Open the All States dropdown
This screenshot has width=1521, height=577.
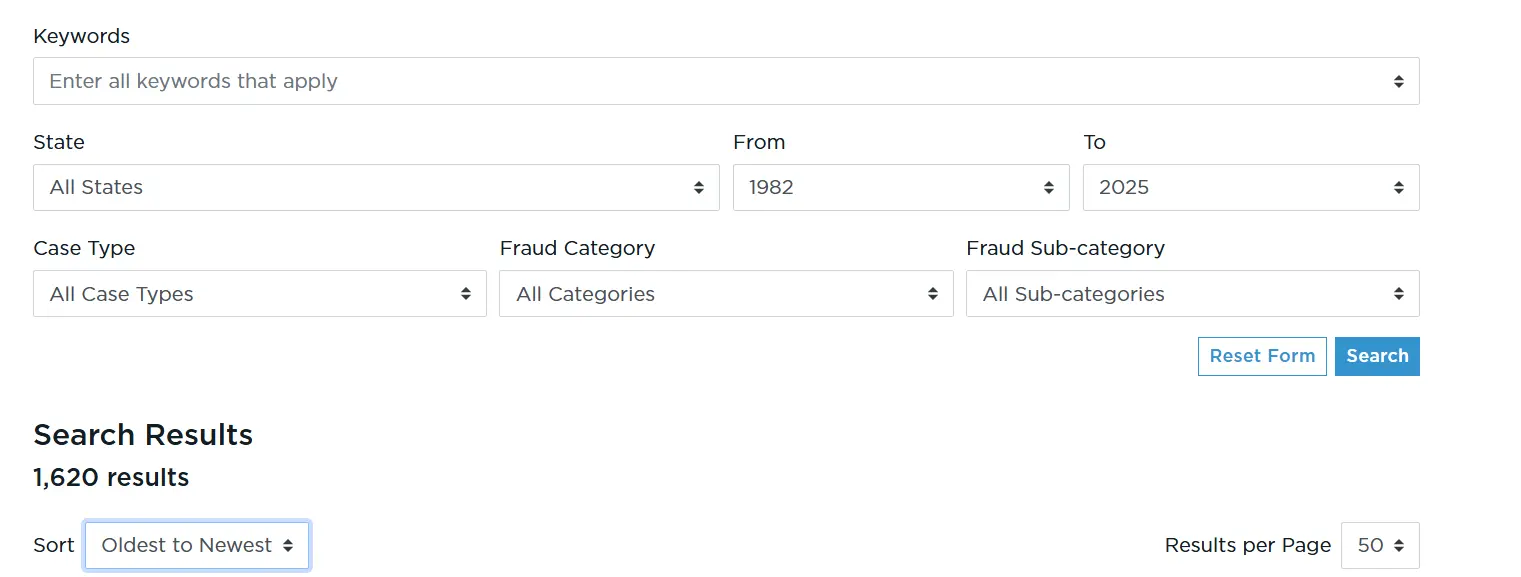click(x=360, y=188)
